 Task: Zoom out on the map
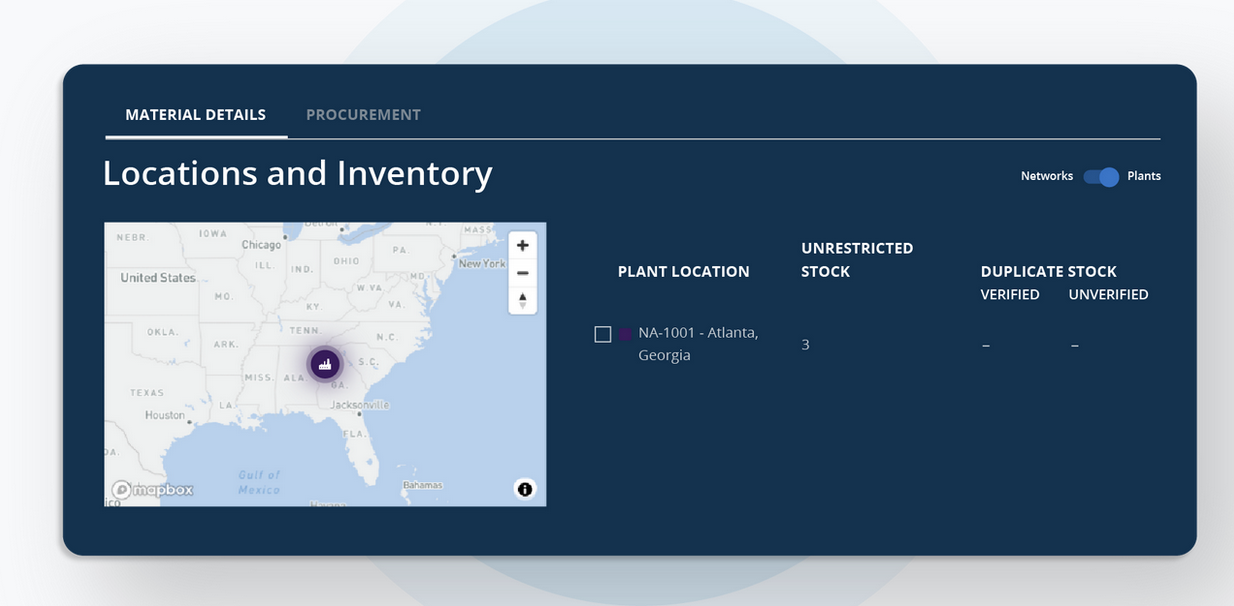point(522,273)
